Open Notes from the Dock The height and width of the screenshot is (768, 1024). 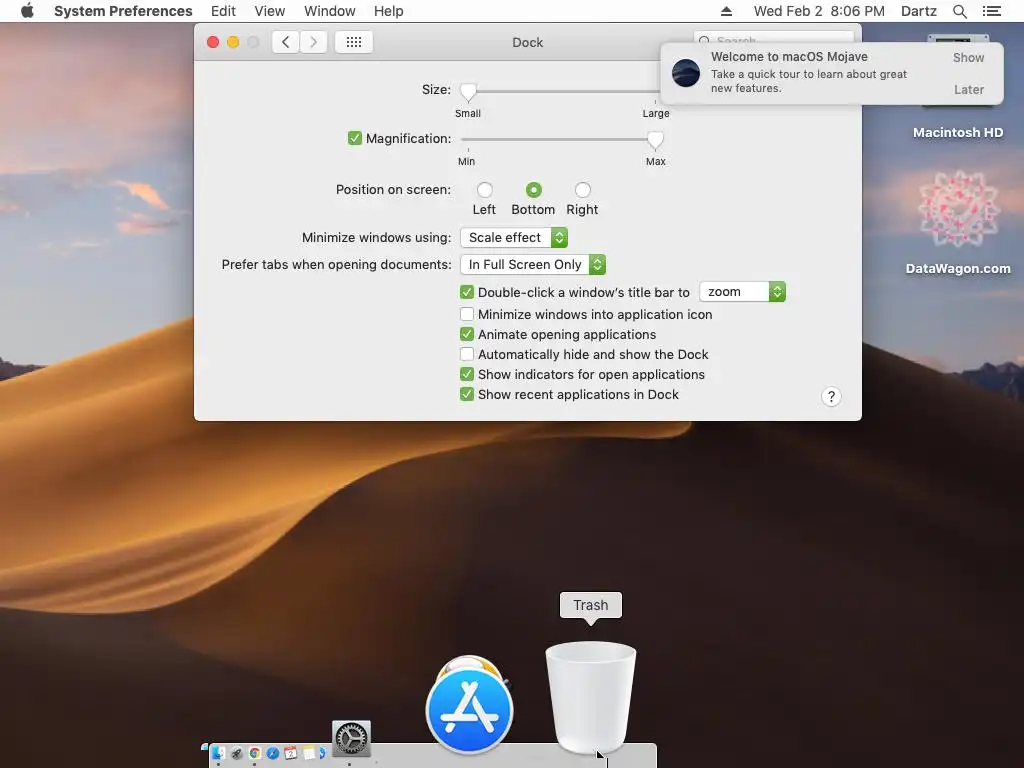(x=308, y=753)
